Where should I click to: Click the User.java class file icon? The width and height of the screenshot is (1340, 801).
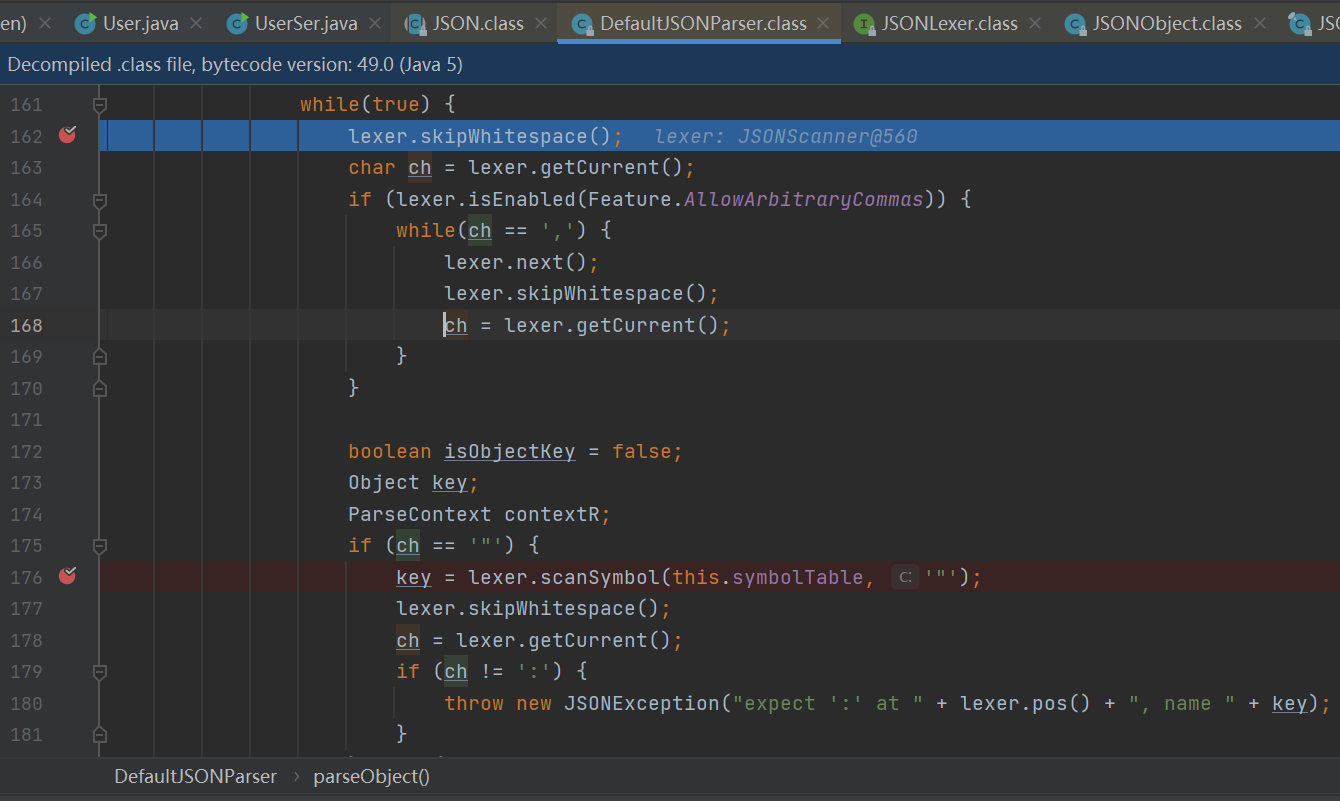tap(86, 23)
